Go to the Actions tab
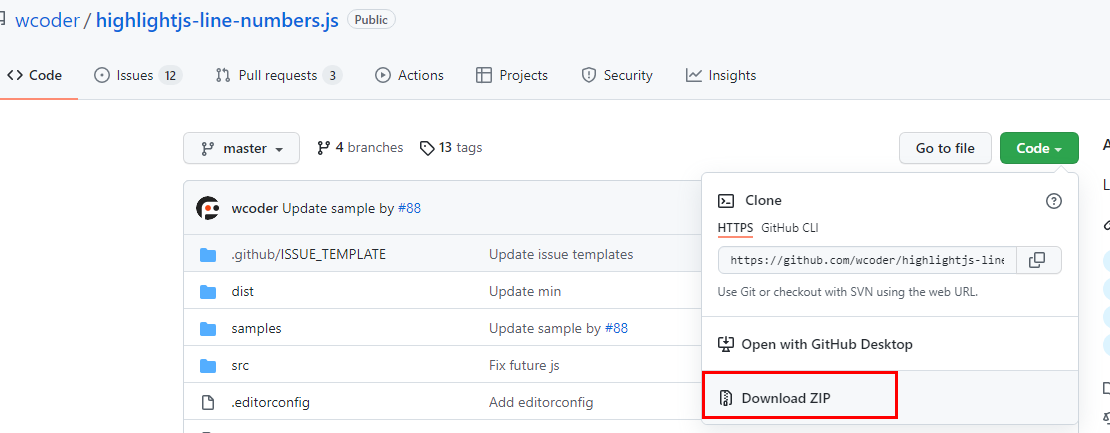 coord(409,75)
